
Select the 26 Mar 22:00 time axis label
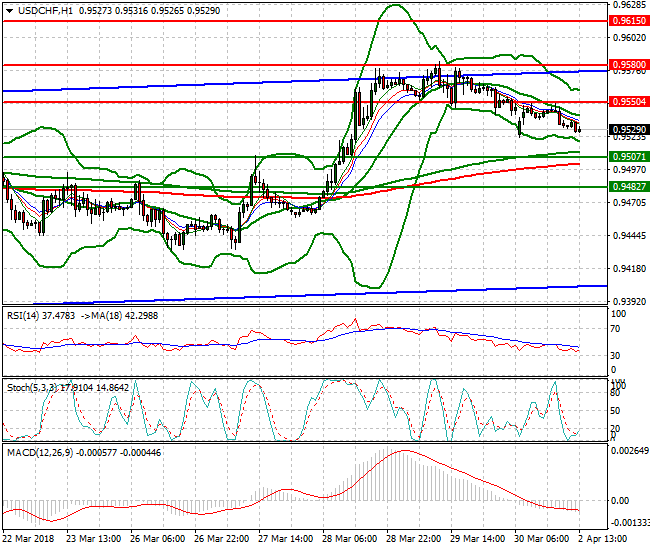pos(221,539)
